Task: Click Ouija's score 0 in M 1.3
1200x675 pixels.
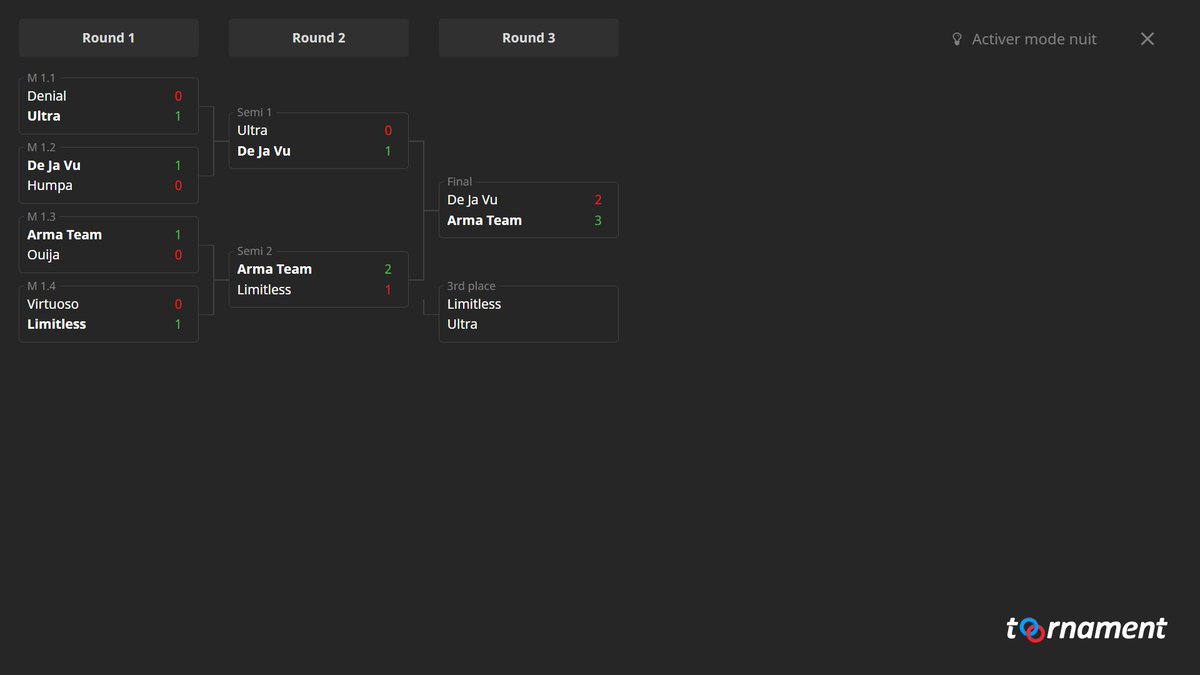Action: [178, 255]
